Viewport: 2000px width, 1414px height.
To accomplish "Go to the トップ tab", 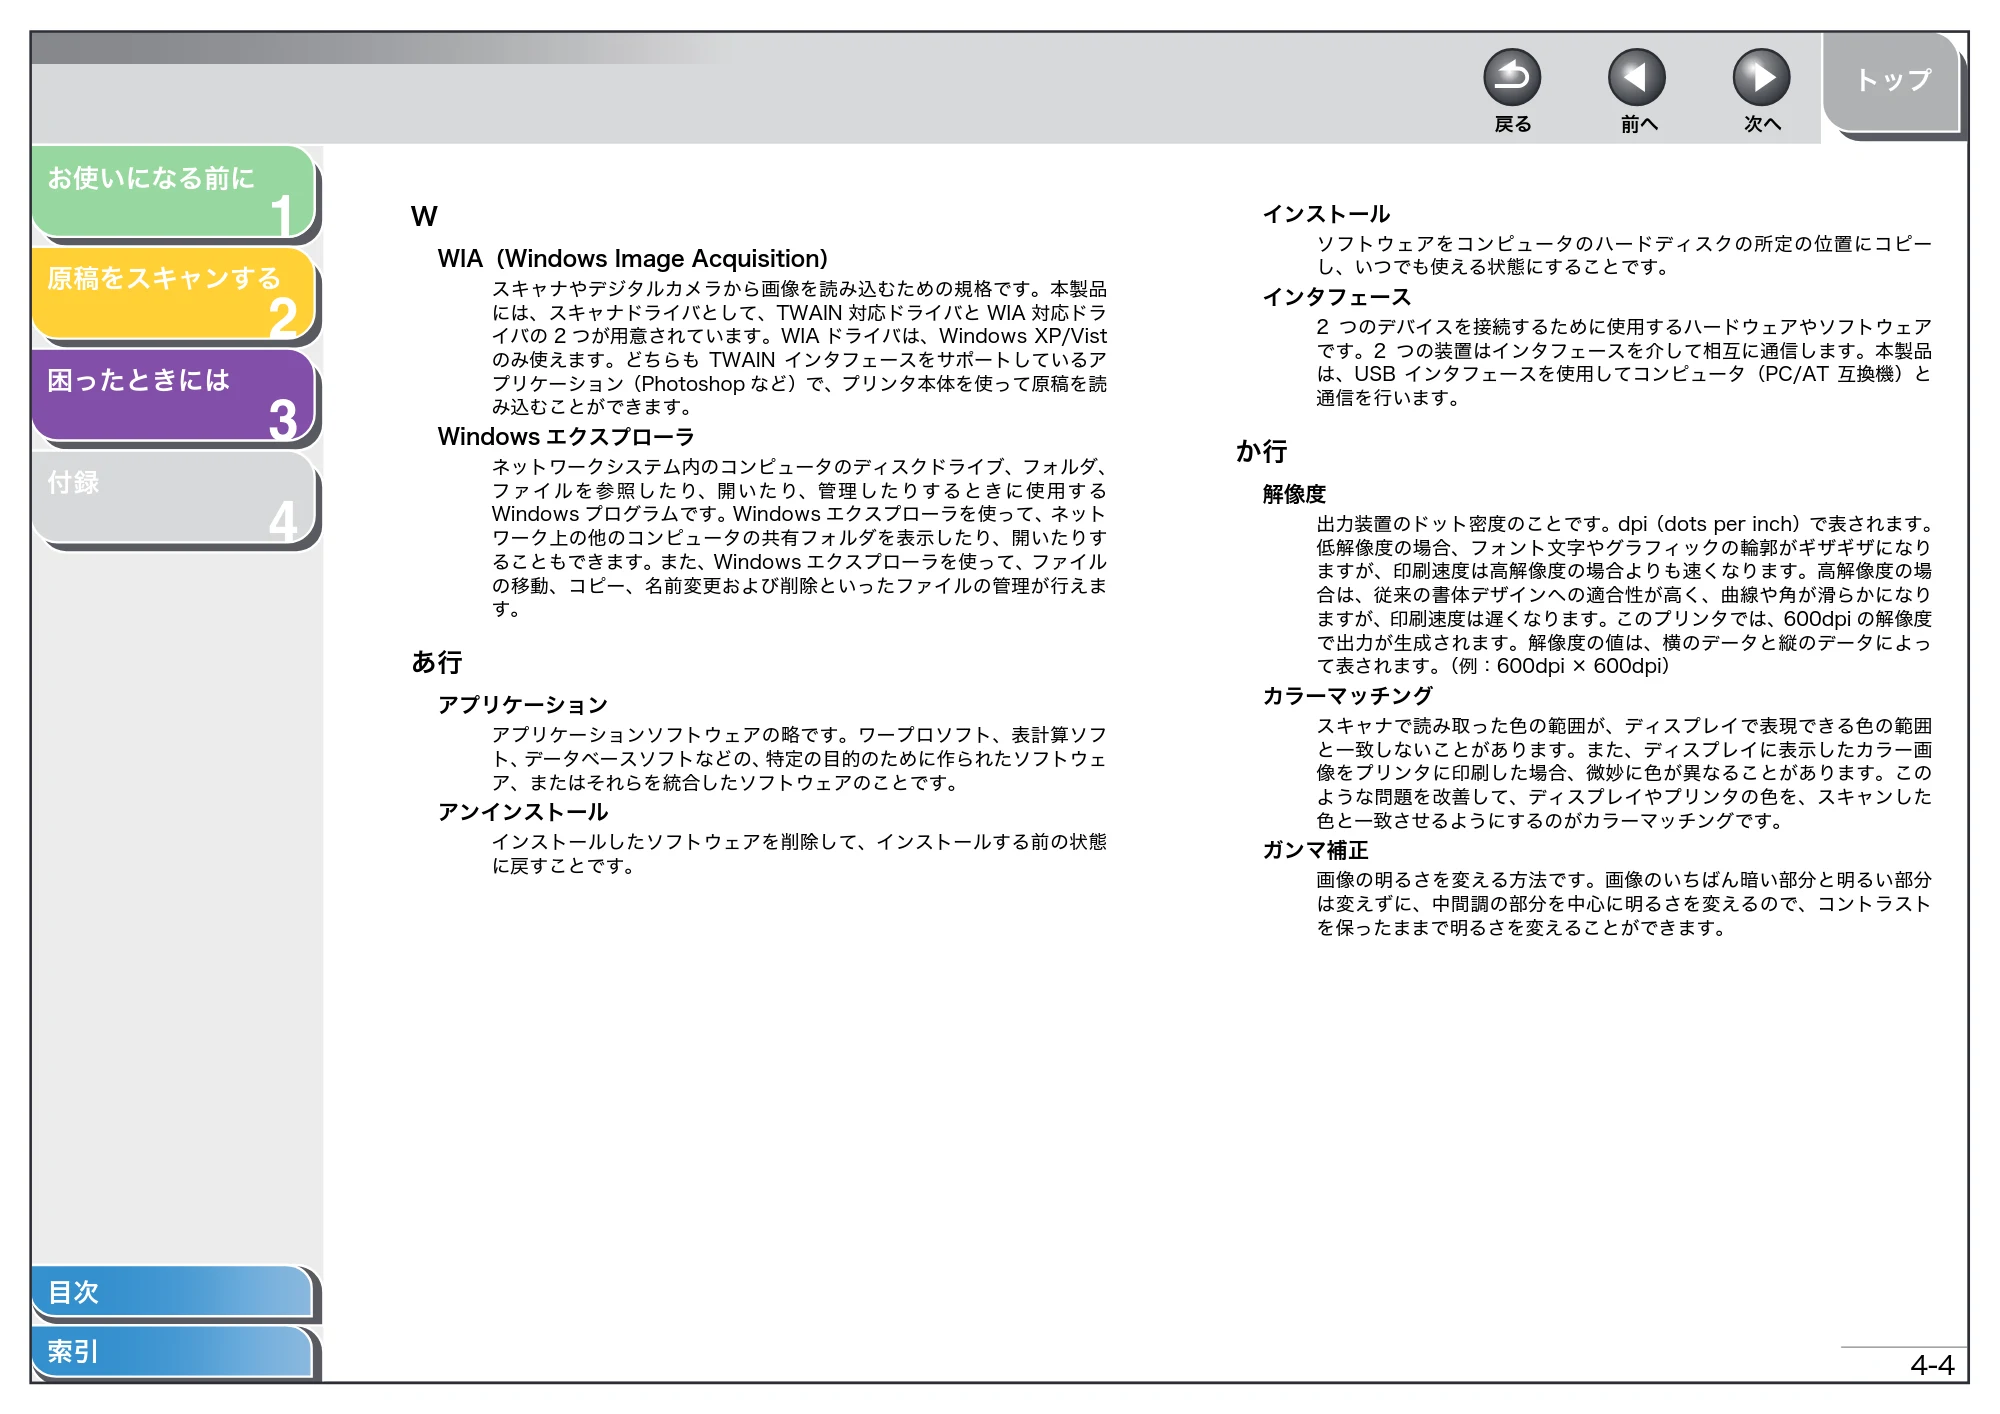I will pos(1891,82).
